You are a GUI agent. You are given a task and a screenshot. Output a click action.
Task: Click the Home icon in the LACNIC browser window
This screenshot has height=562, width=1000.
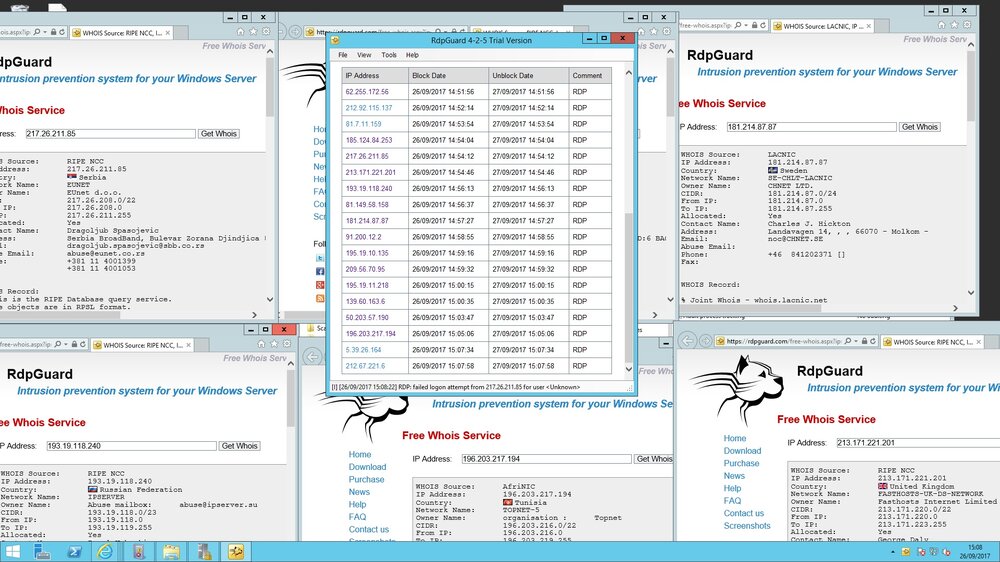click(x=941, y=25)
